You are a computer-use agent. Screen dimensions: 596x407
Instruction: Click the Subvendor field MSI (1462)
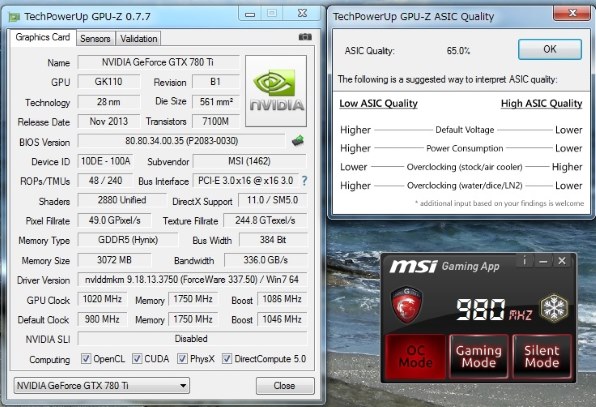coord(249,161)
